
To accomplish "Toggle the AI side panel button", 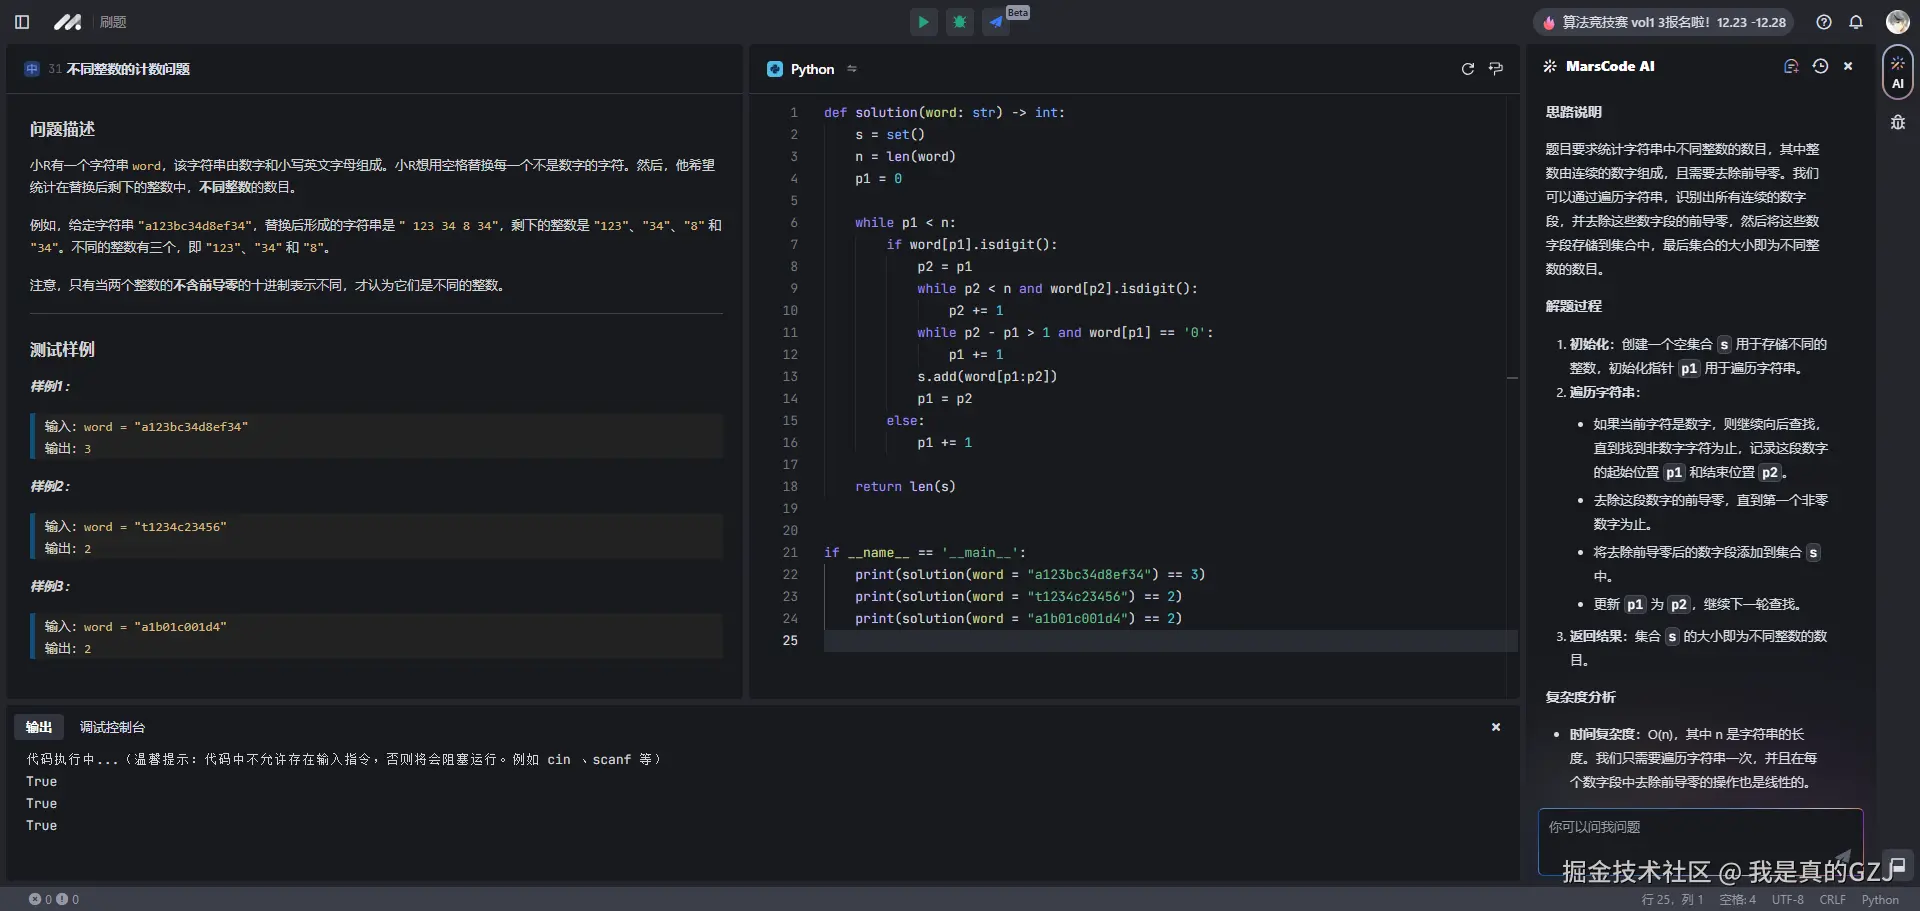I will (1897, 73).
